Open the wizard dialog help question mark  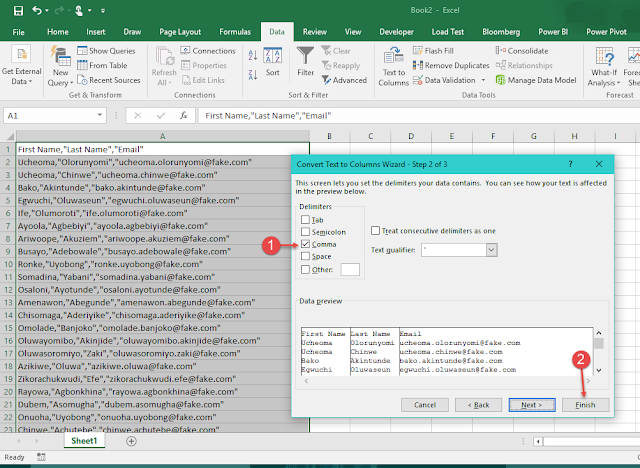(571, 164)
